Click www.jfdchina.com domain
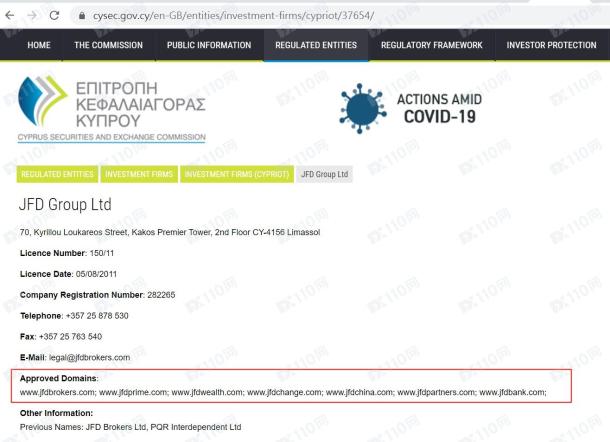The image size is (610, 442). pyautogui.click(x=359, y=392)
